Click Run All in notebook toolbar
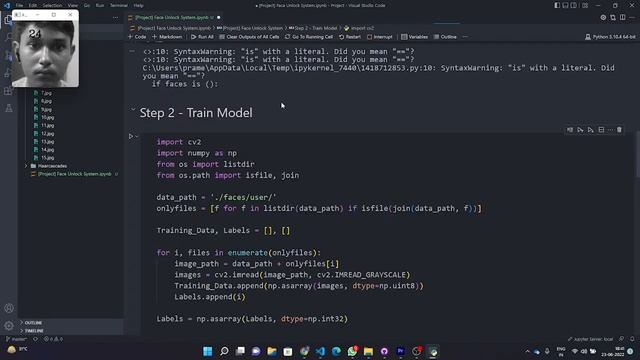 tap(202, 37)
